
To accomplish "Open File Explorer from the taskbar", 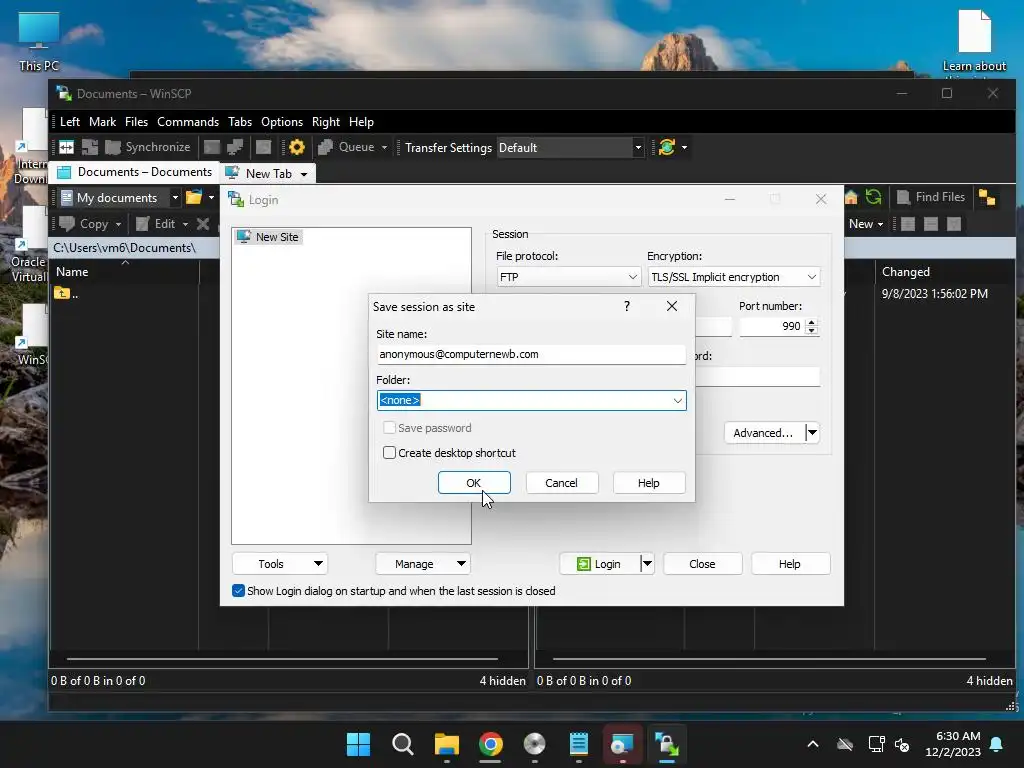I will click(447, 744).
